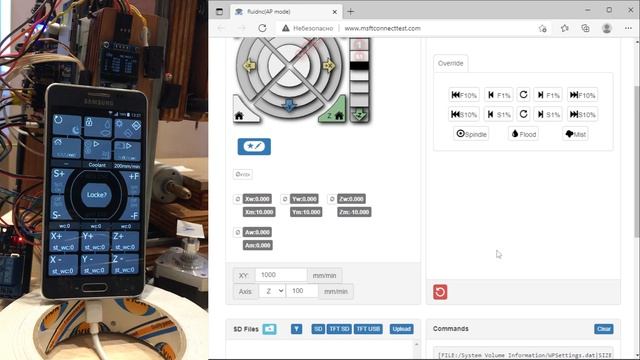
Task: Increase spindle override by 1%
Action: click(x=548, y=115)
